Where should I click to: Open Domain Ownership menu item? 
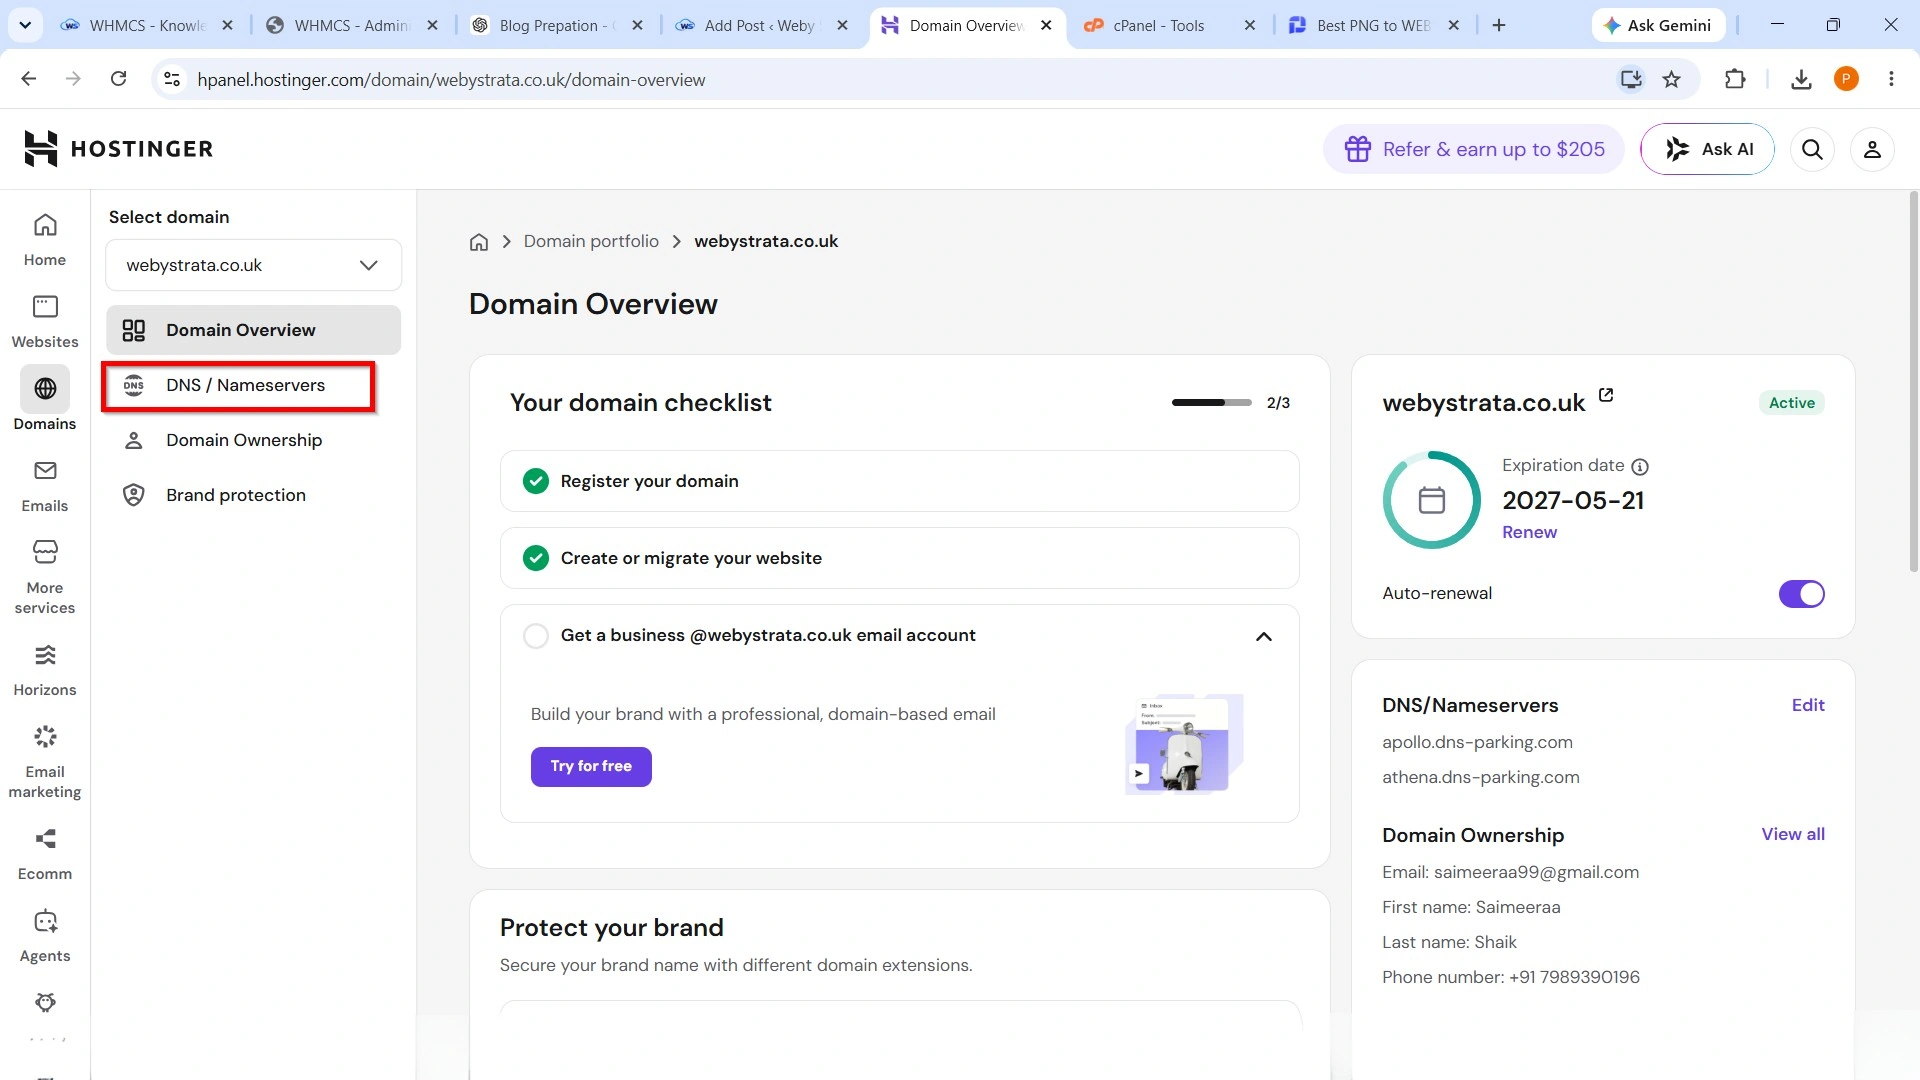coord(253,441)
